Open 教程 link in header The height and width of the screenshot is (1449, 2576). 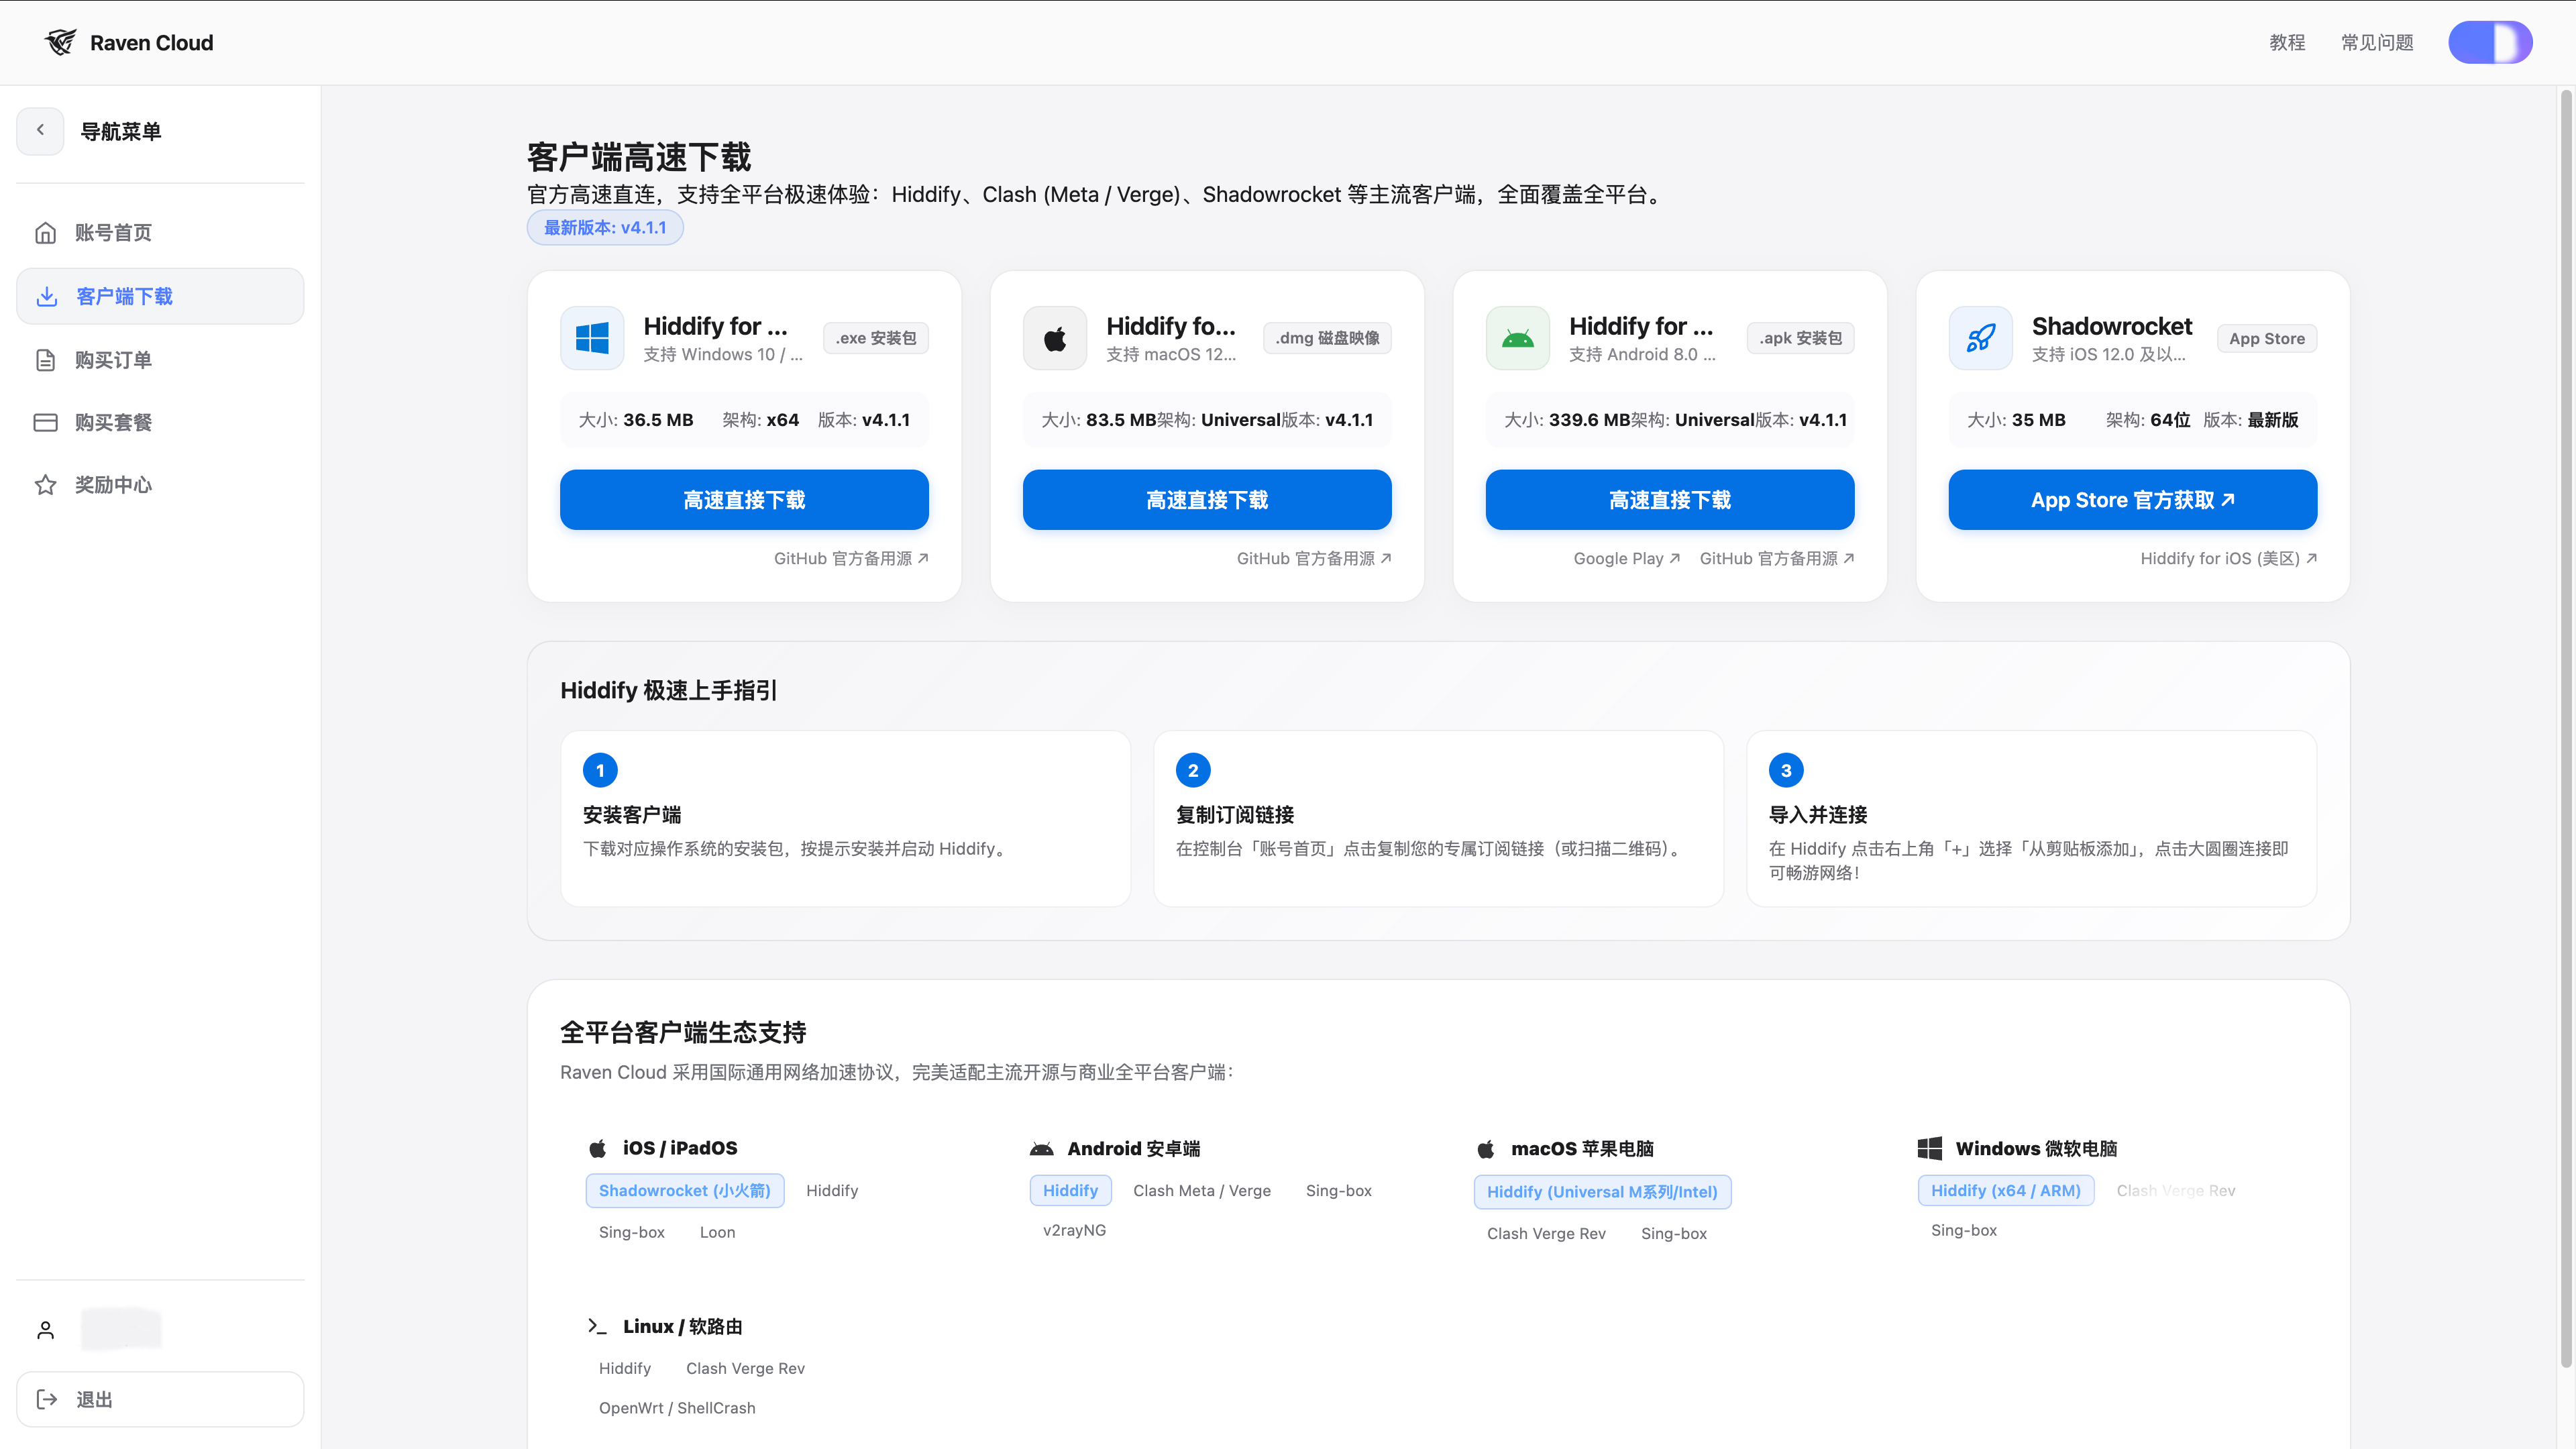point(2287,42)
